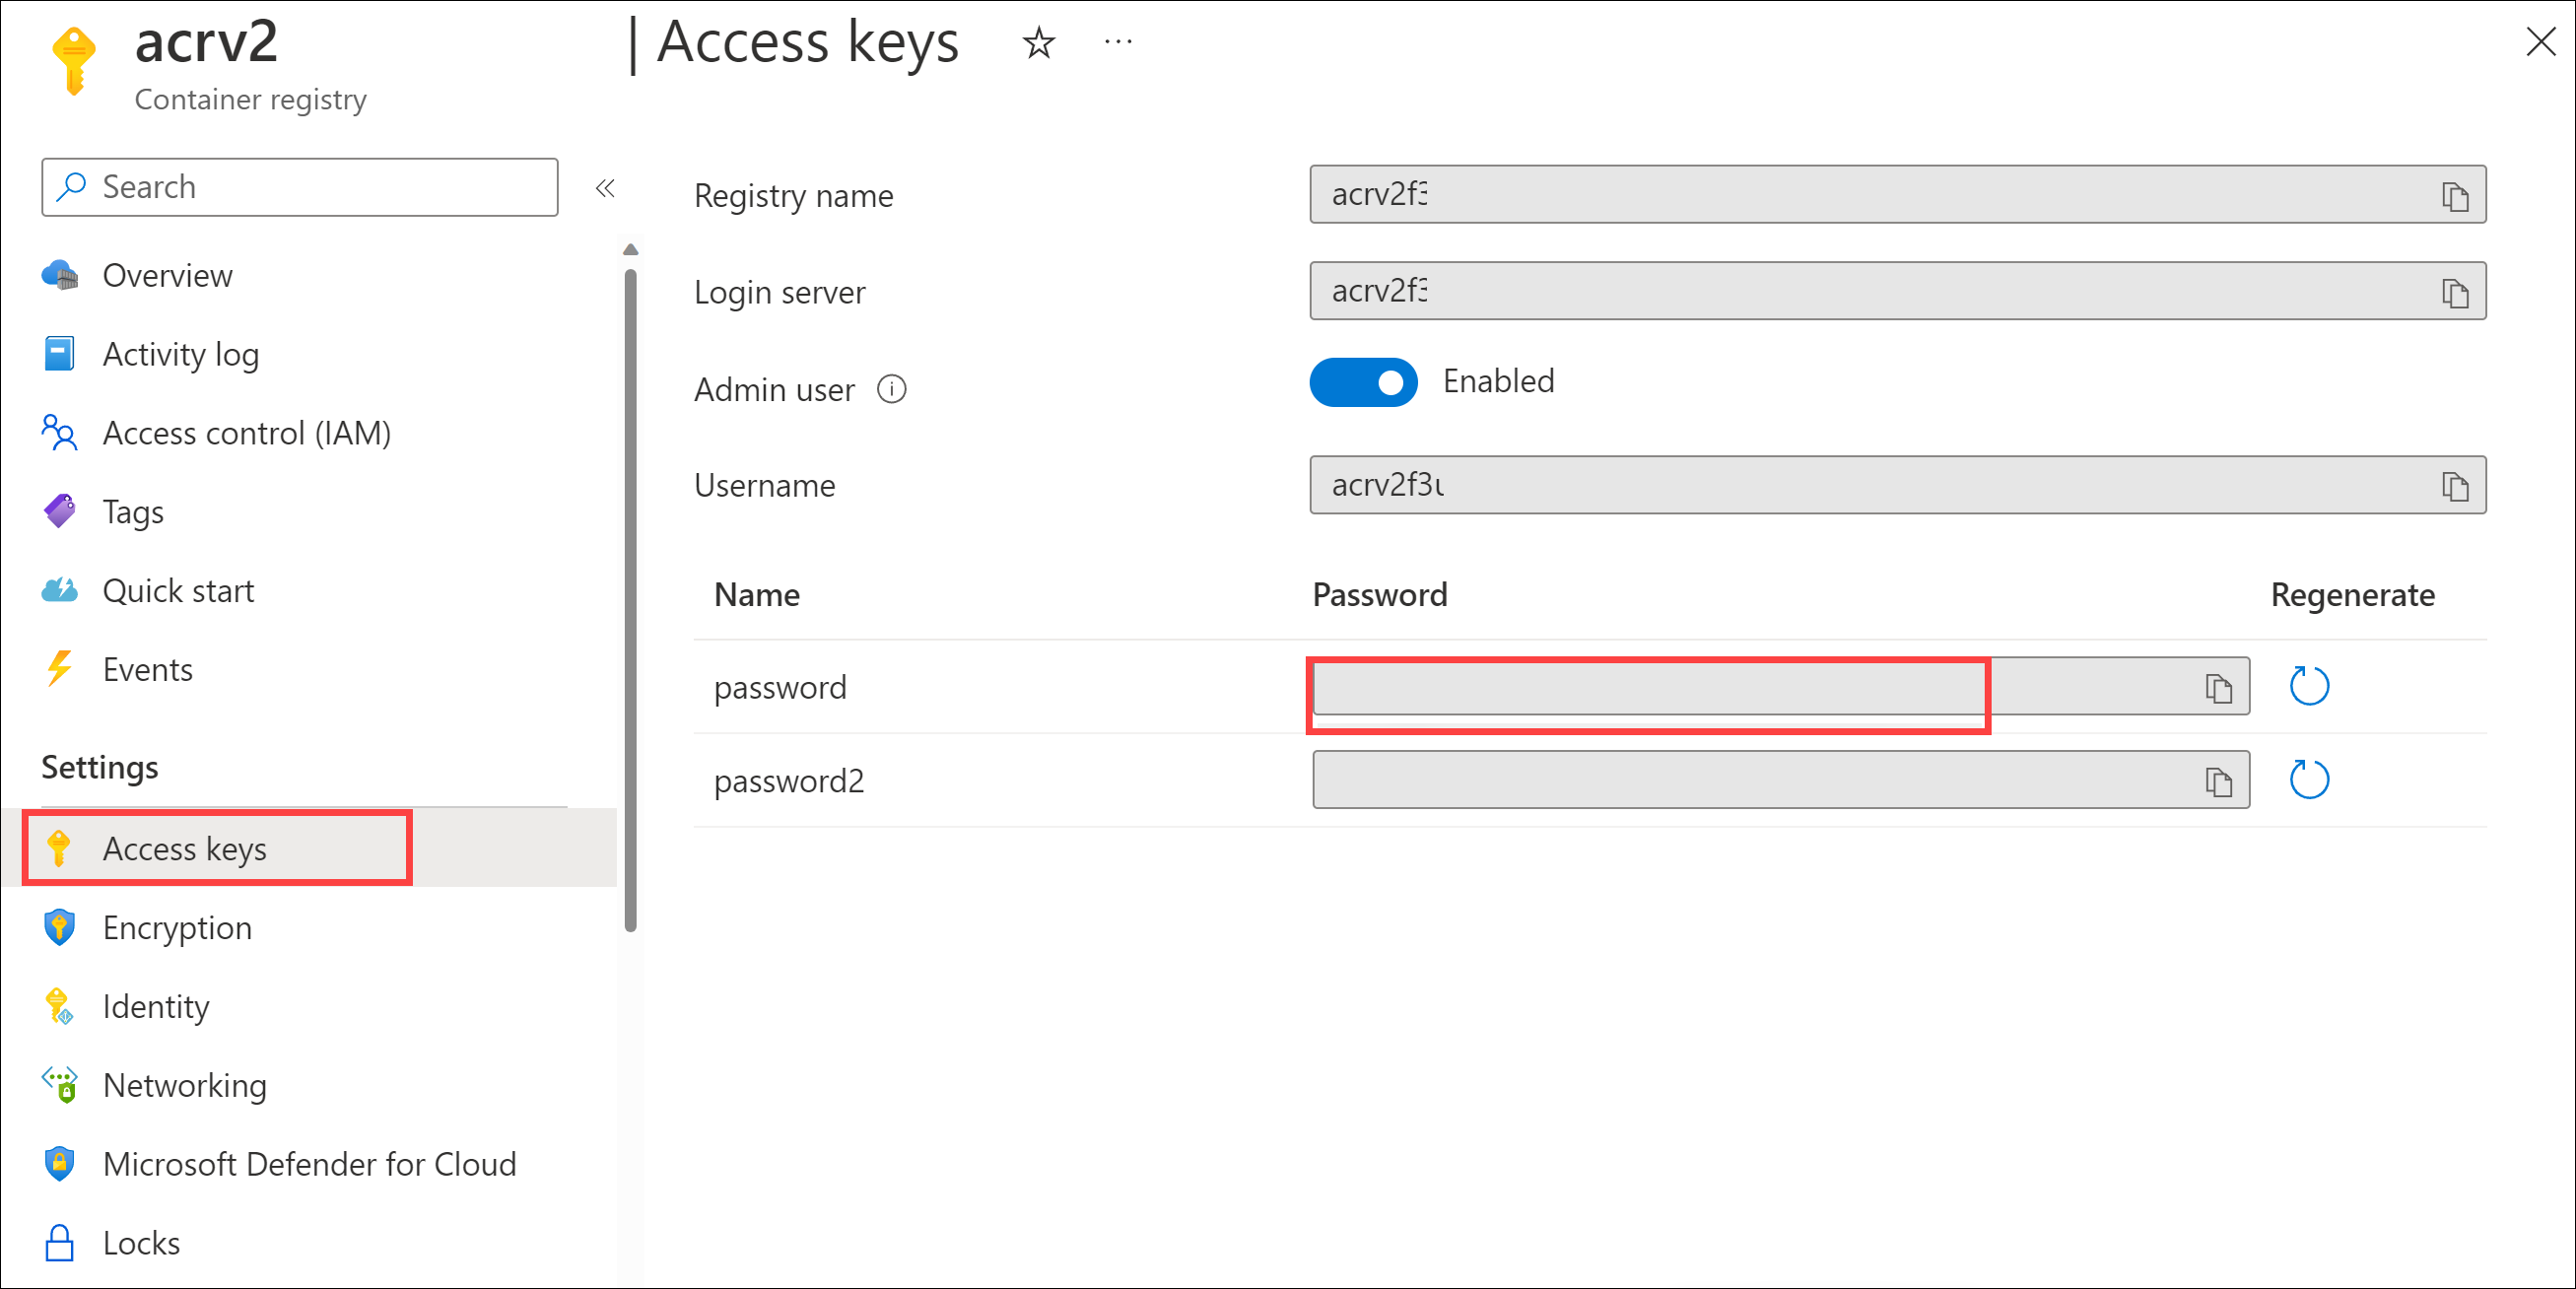Screen dimensions: 2576x1289
Task: Click the Access keys sidebar icon
Action: click(57, 848)
